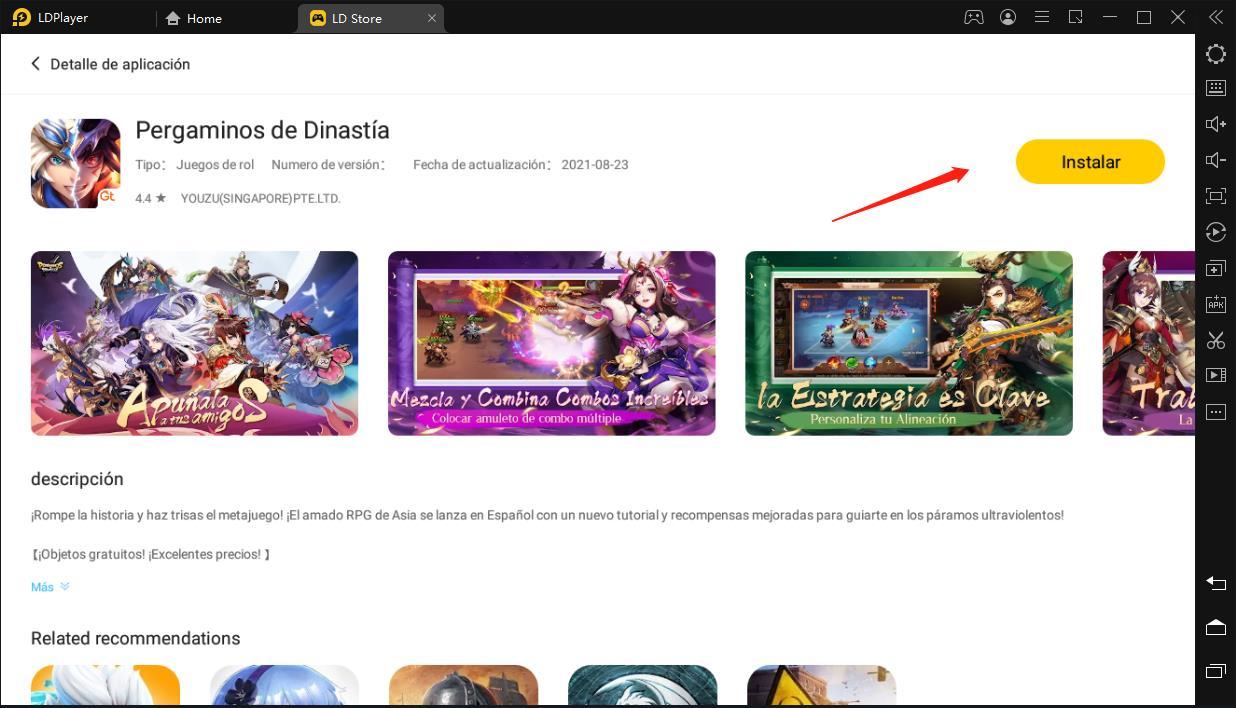1236x708 pixels.
Task: Collapse the right sidebar with double-chevron
Action: point(1216,17)
